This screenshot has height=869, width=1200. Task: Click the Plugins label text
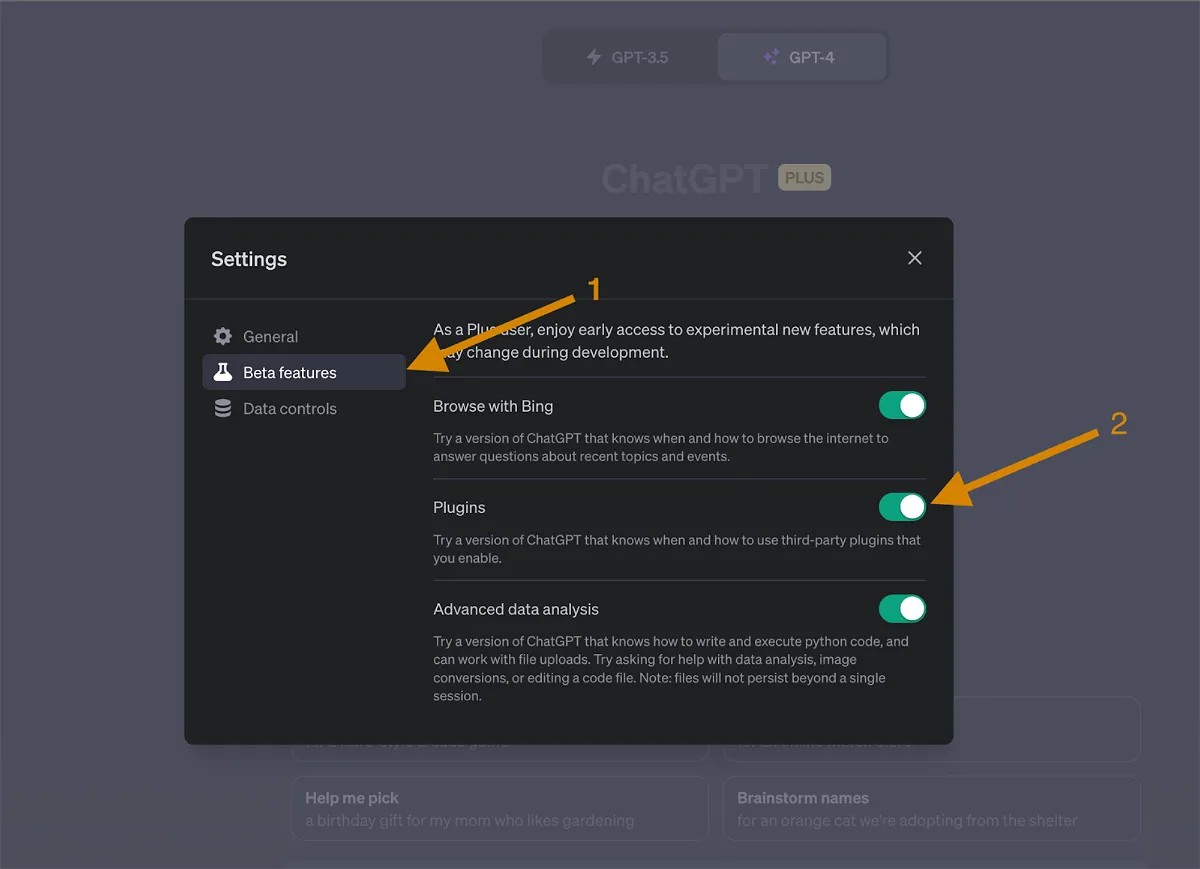tap(459, 507)
